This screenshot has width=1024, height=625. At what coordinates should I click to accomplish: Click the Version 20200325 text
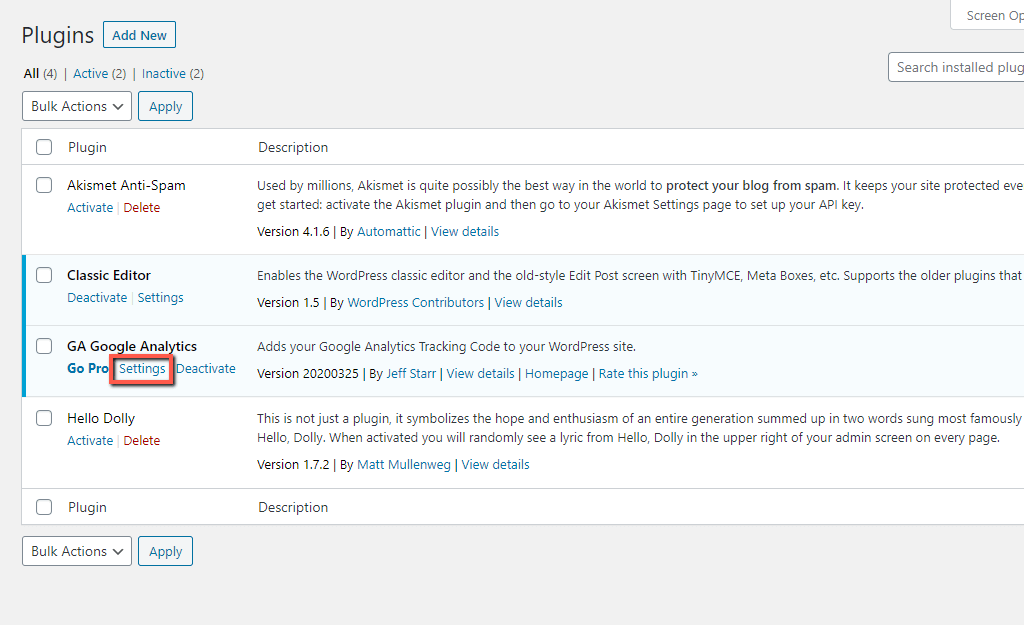point(308,374)
